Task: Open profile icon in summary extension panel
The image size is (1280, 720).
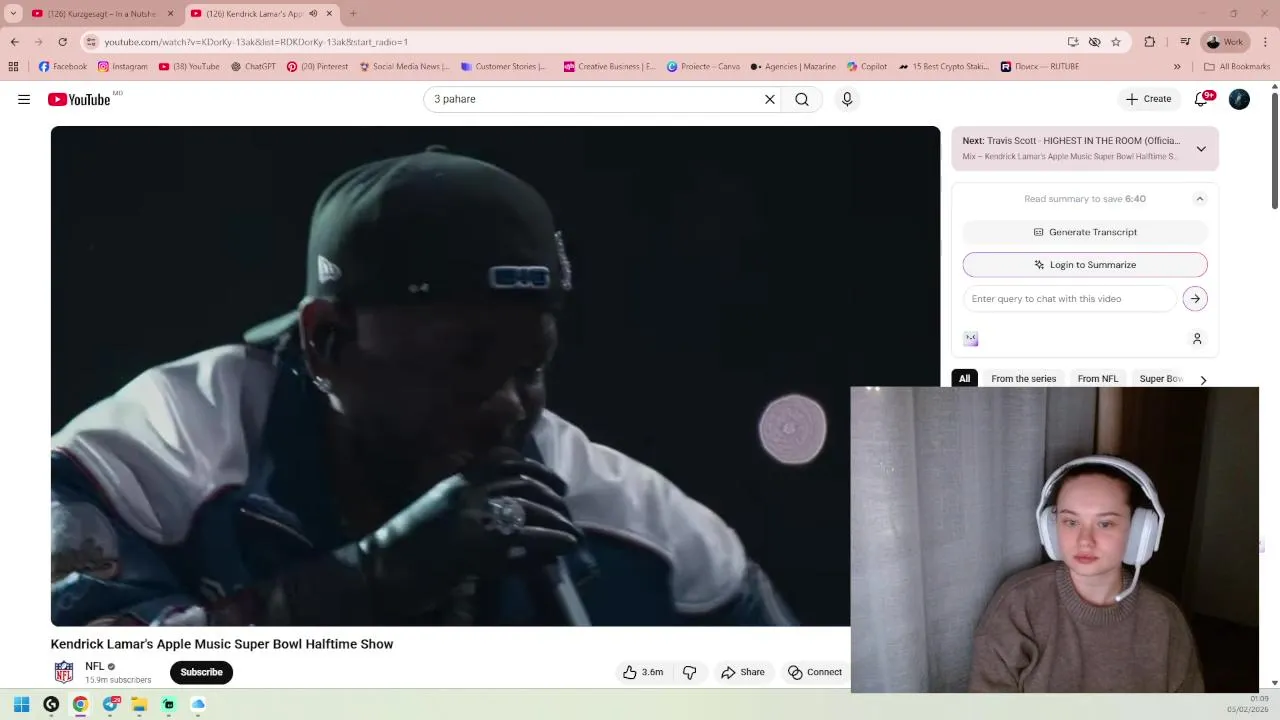Action: tap(1197, 339)
